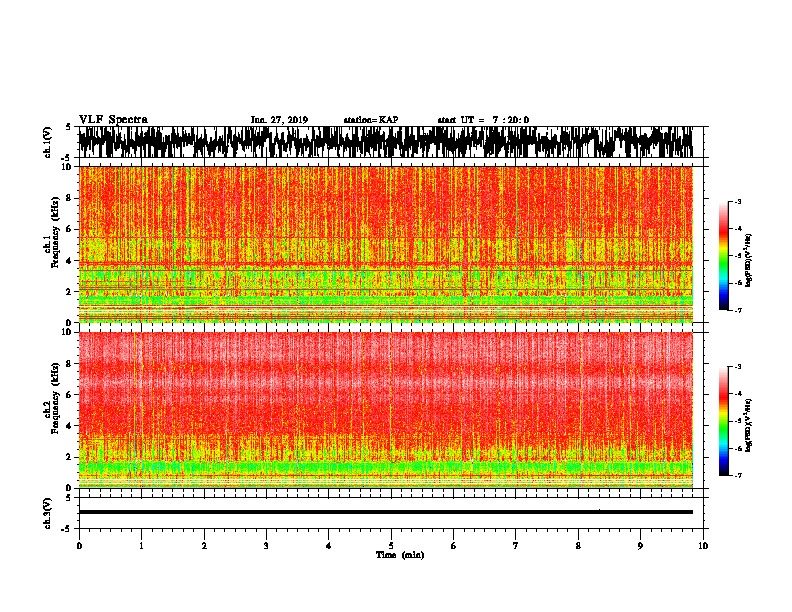Click the ch.2 "Frequency (kHz)" axis label
792x612 pixels.
(x=55, y=398)
